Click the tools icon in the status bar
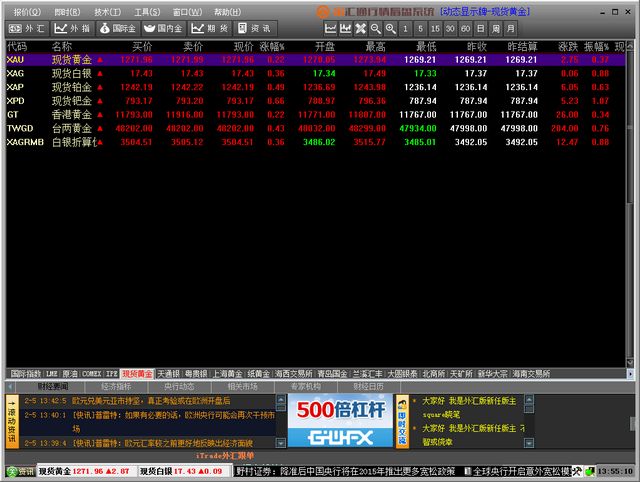Viewport: 640px width, 482px height. coord(577,471)
